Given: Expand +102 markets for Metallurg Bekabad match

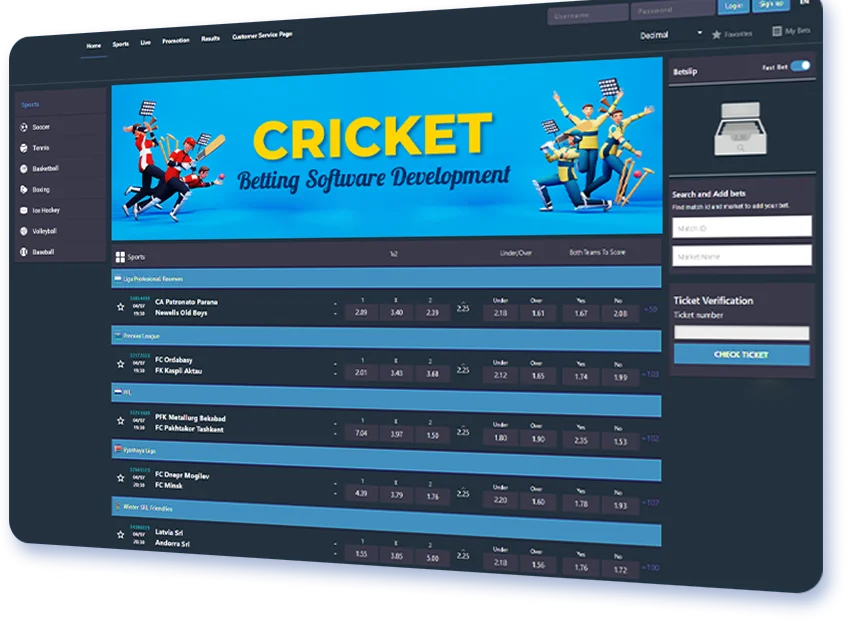Looking at the screenshot, I should click(x=650, y=438).
